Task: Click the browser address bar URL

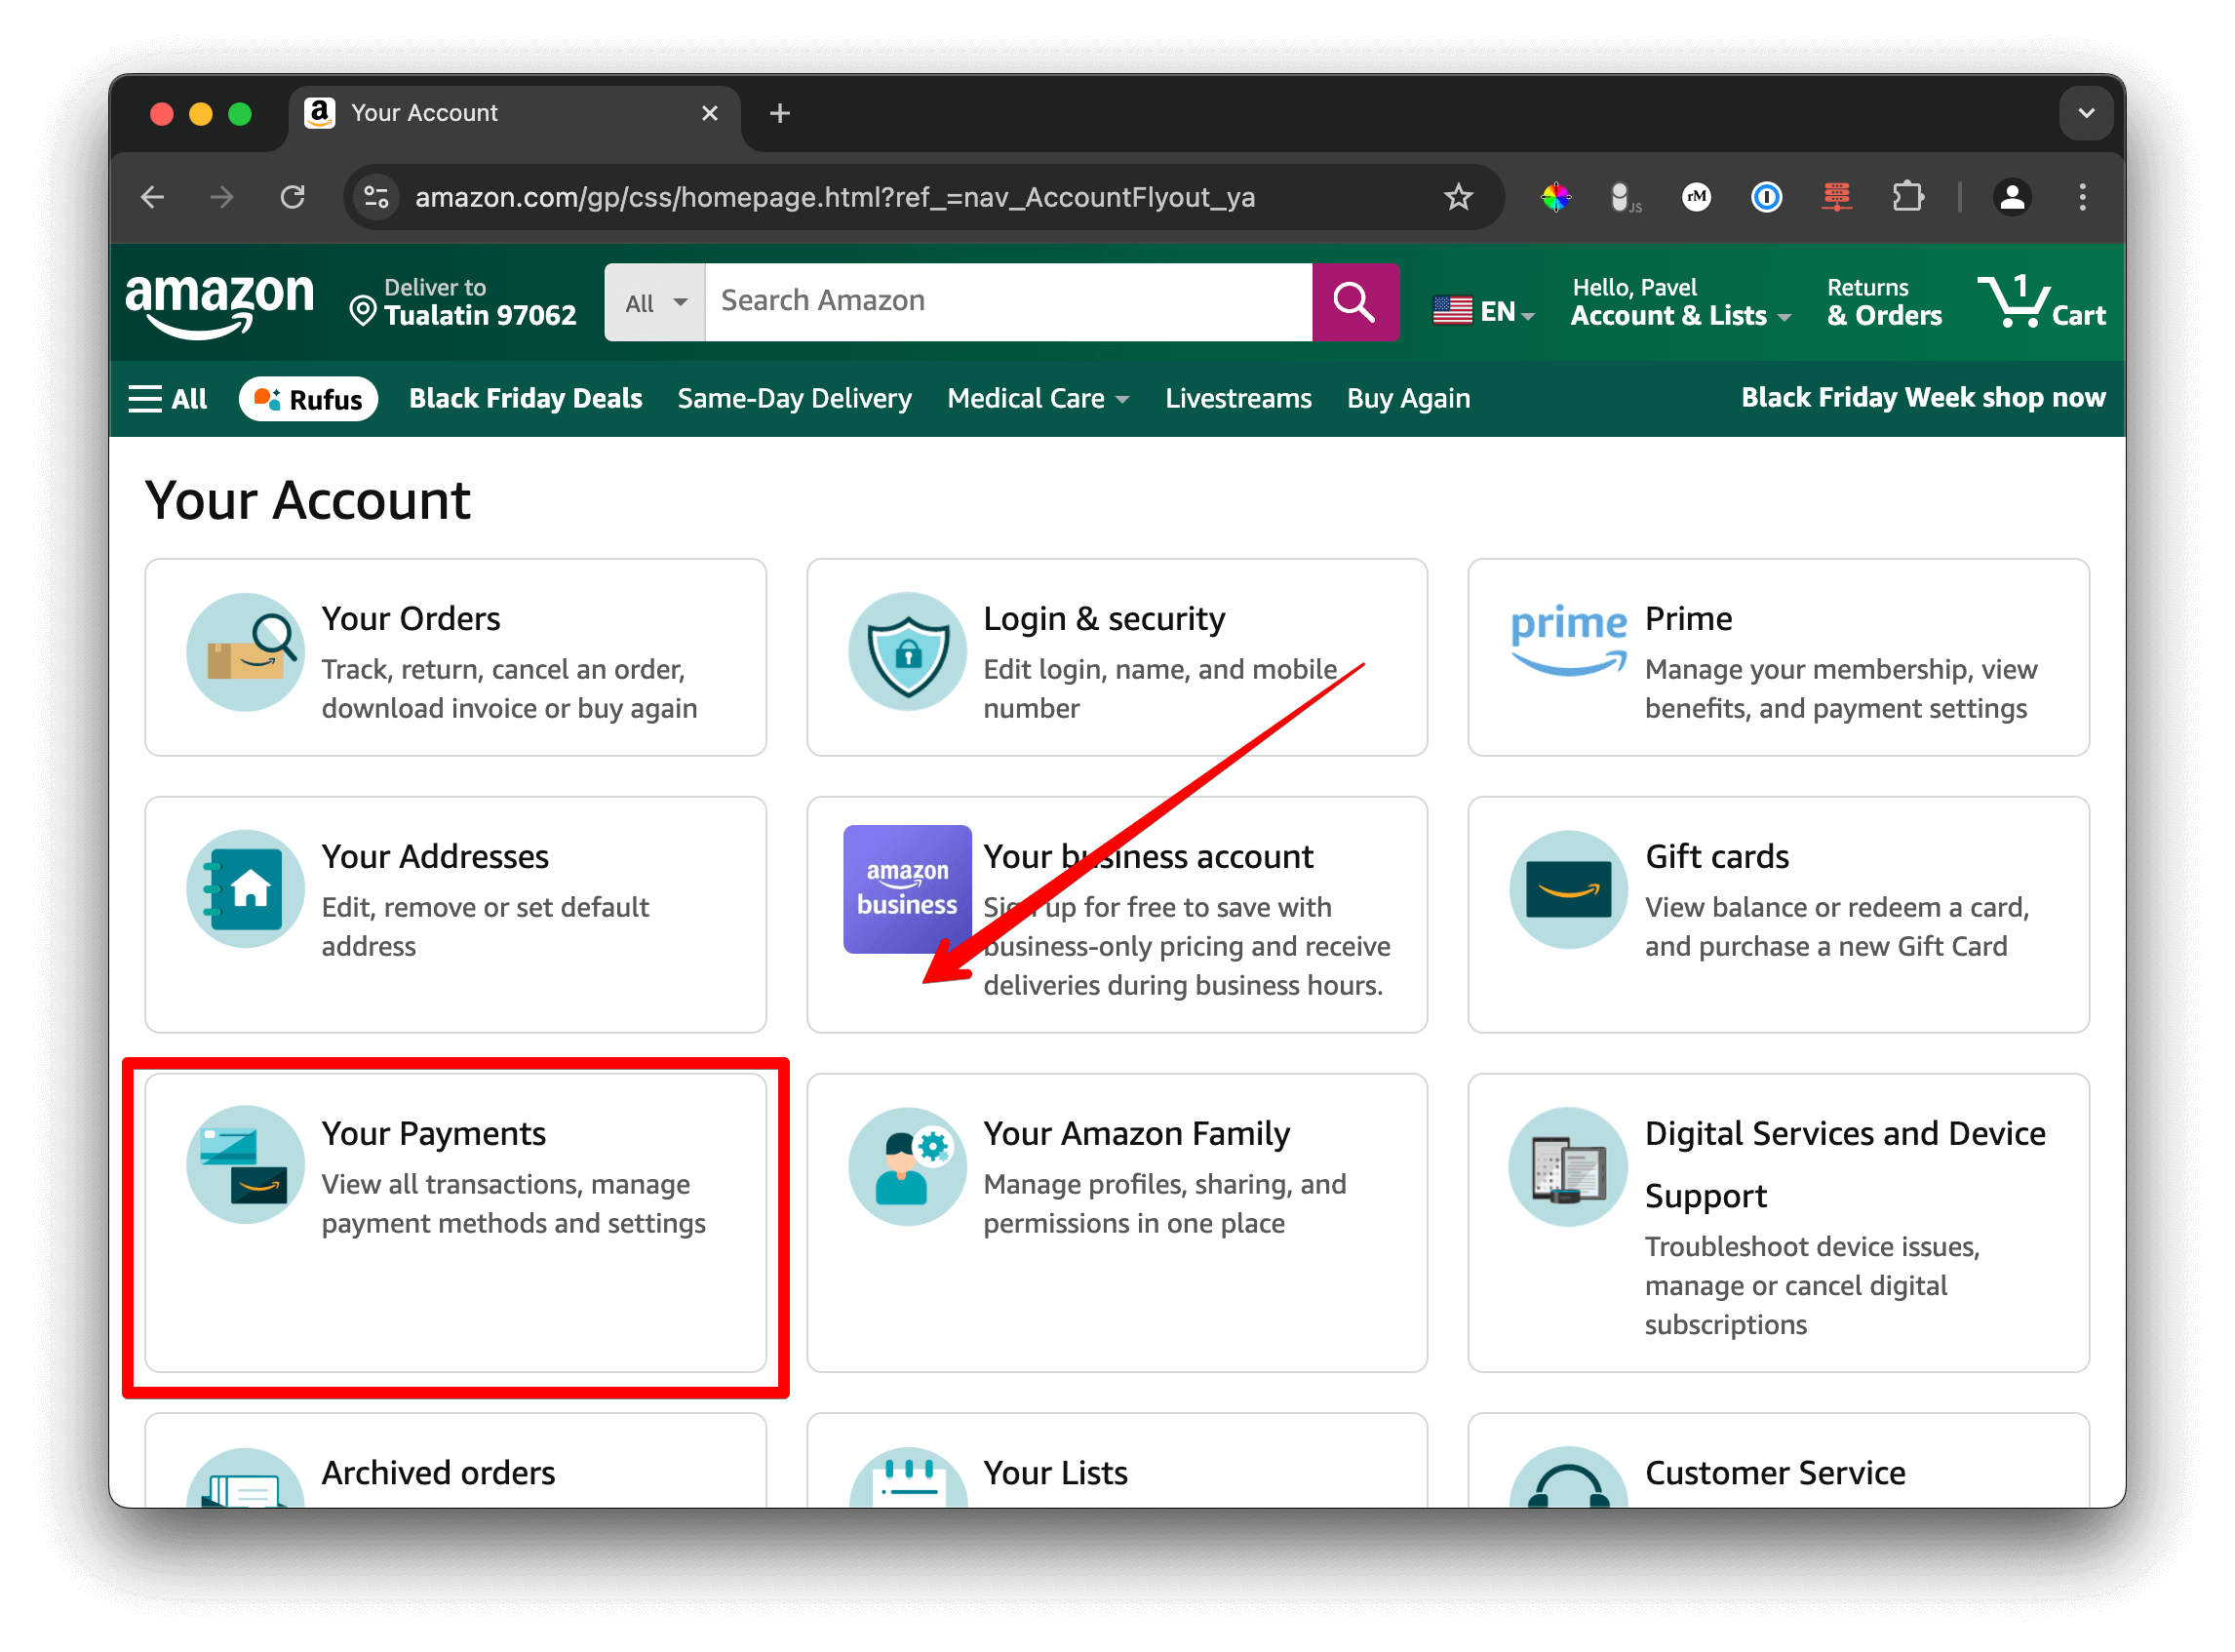Action: 835,197
